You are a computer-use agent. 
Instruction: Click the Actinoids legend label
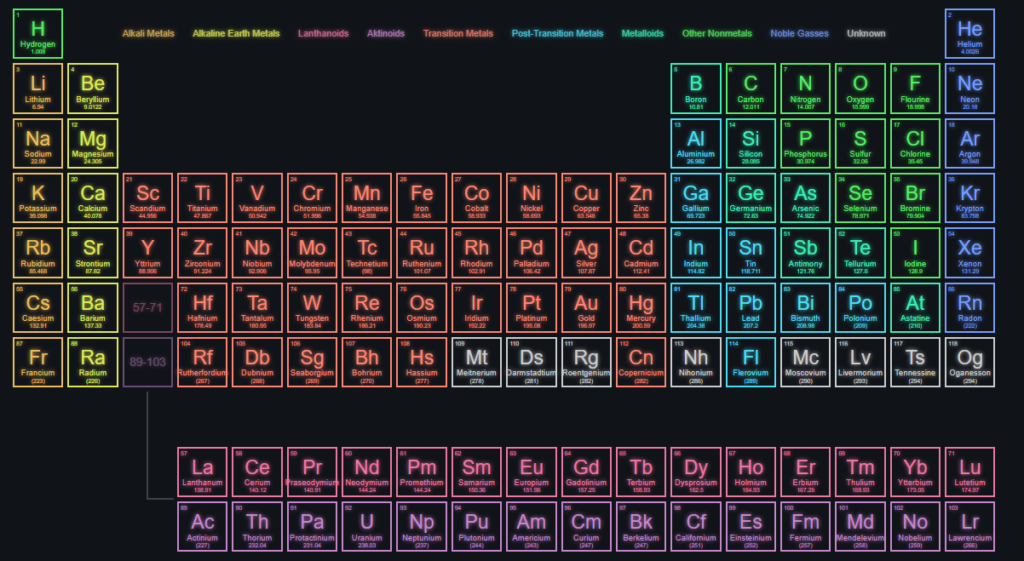point(385,34)
